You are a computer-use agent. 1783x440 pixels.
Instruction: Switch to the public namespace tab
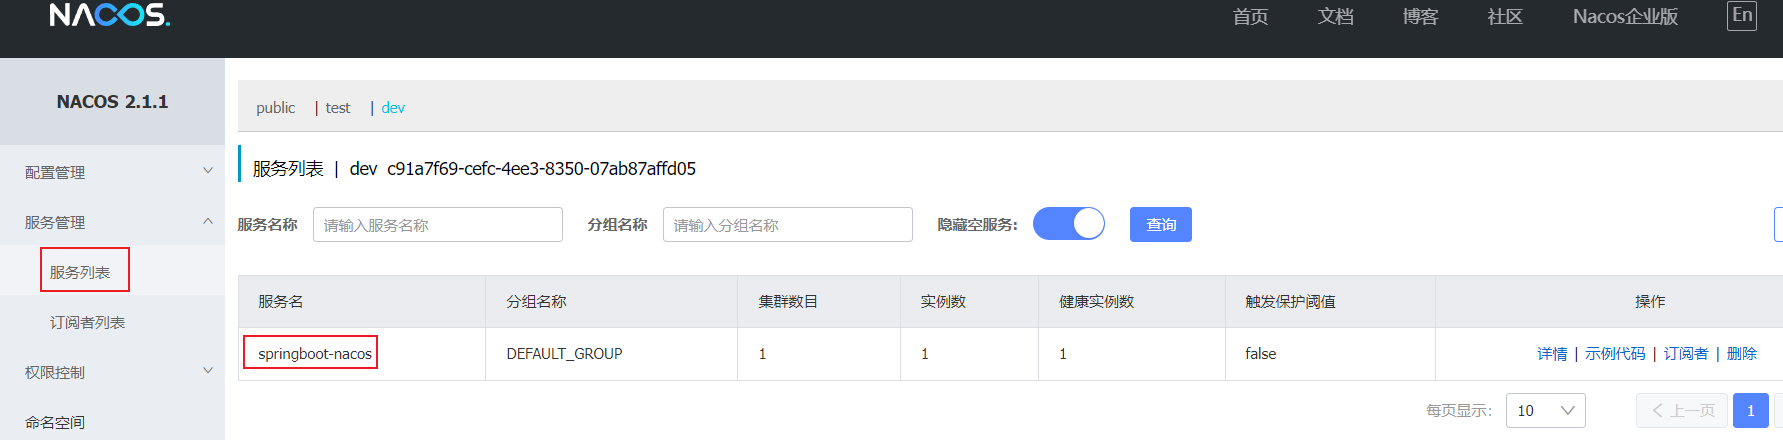point(275,108)
